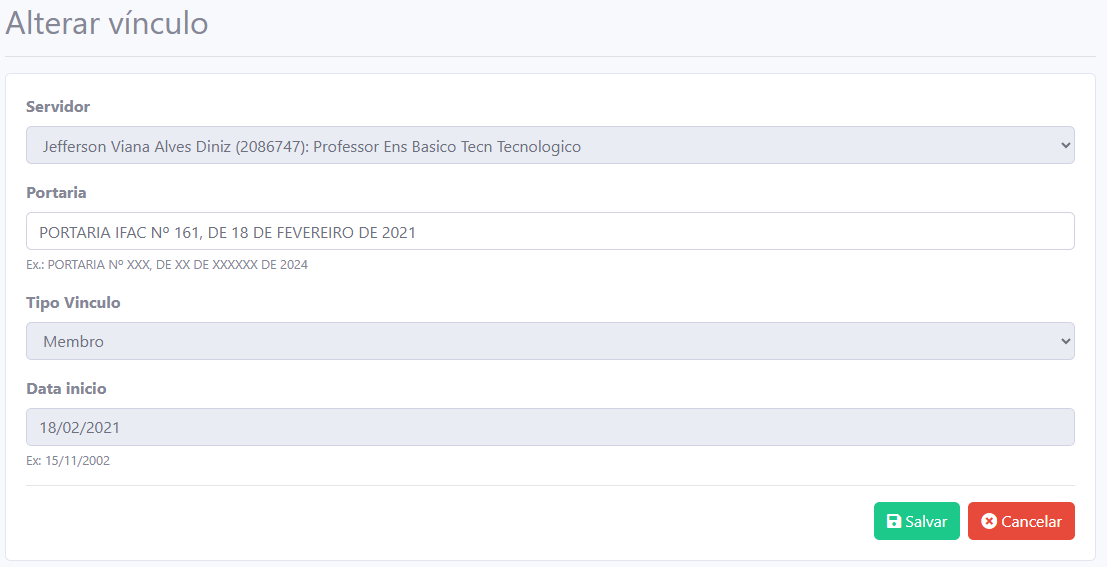Screen dimensions: 1107x567
Task: Open the Servidor dropdown
Action: (550, 145)
